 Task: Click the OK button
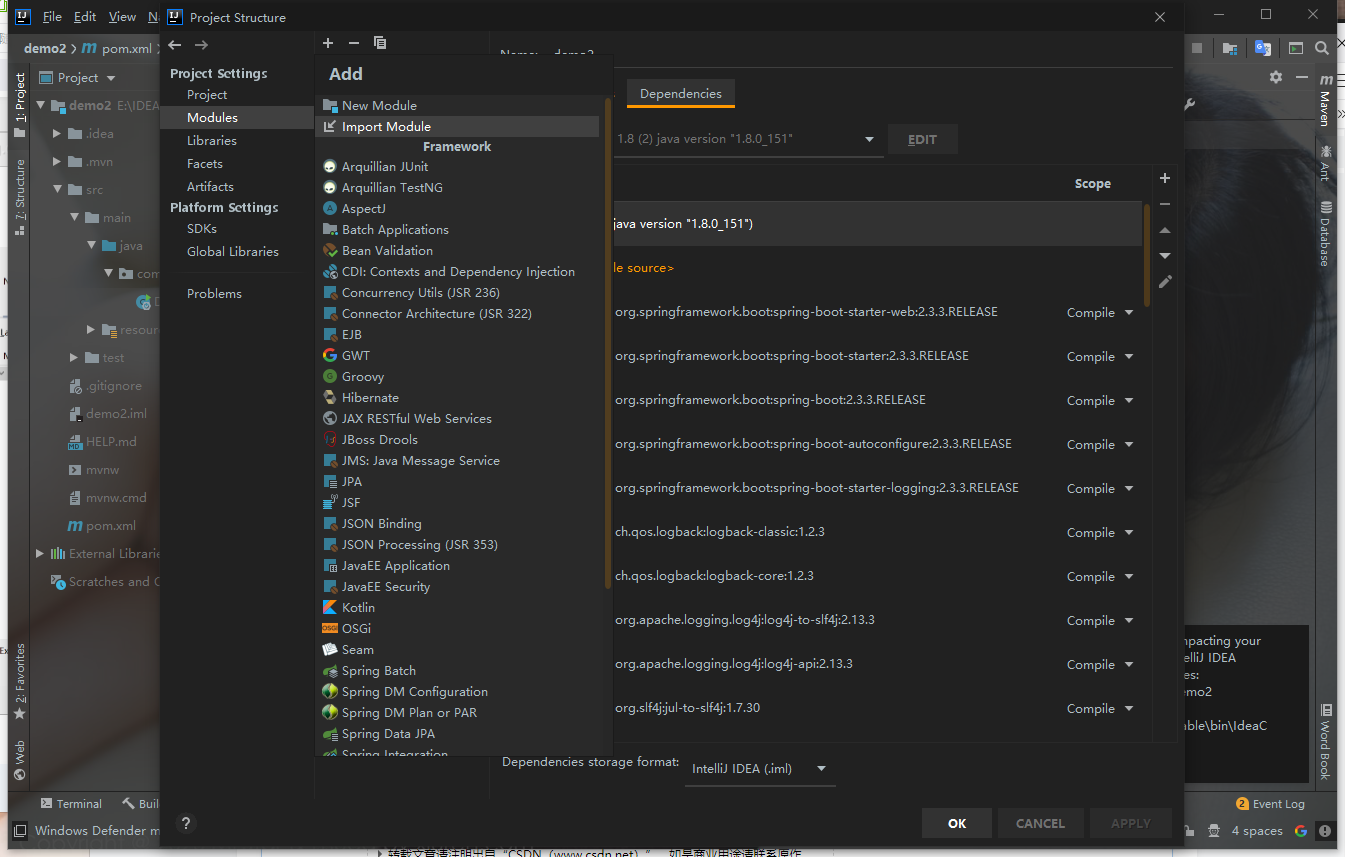pos(957,823)
